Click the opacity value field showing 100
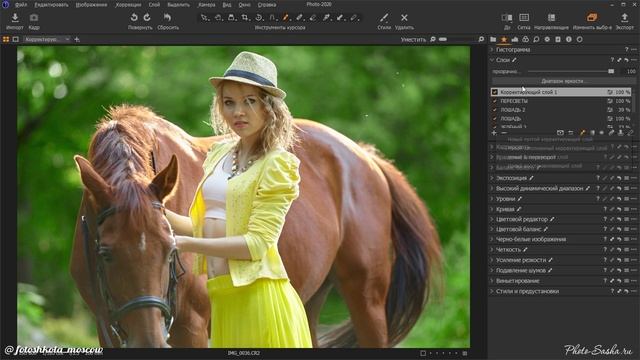The width and height of the screenshot is (640, 360). pos(630,71)
